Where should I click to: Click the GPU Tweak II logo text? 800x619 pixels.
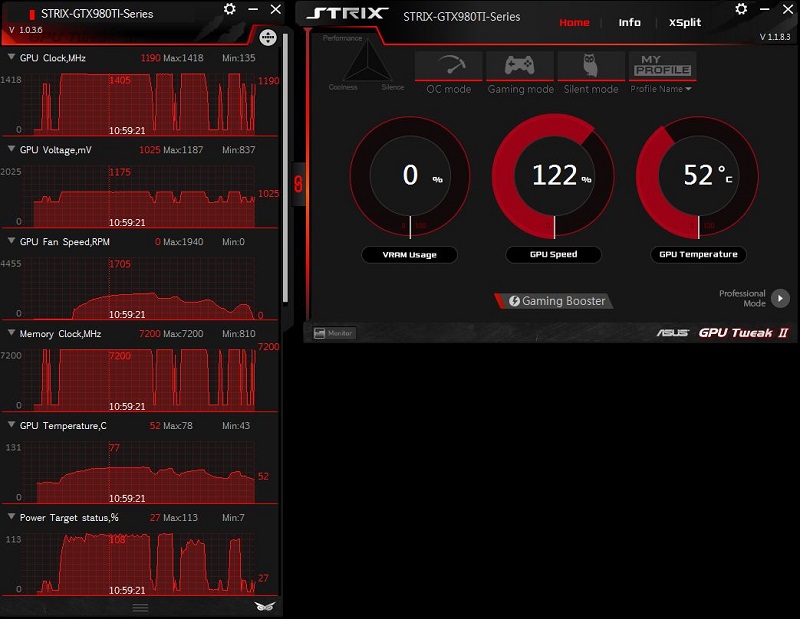click(743, 333)
